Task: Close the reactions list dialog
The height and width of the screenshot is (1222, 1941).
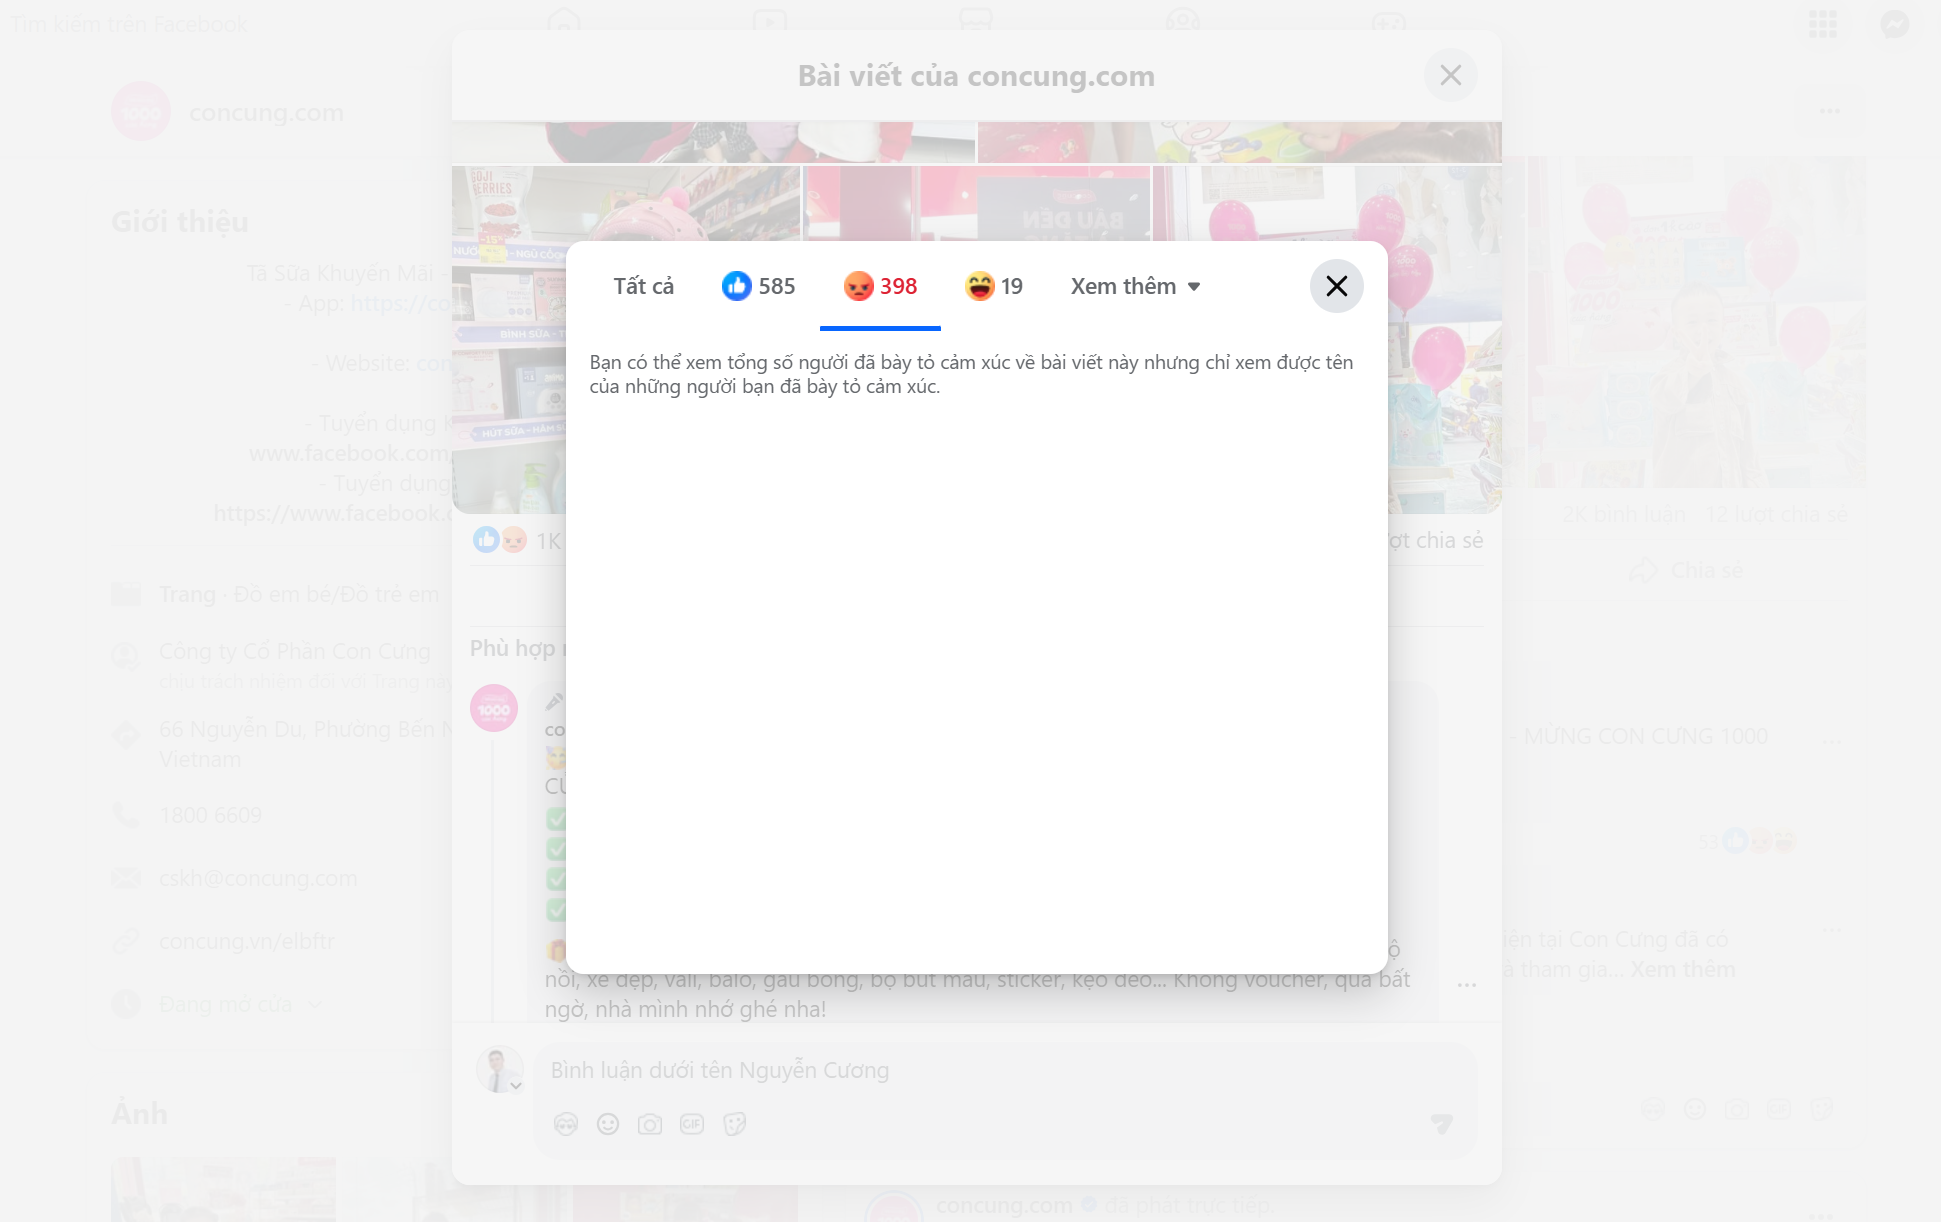Action: point(1336,286)
